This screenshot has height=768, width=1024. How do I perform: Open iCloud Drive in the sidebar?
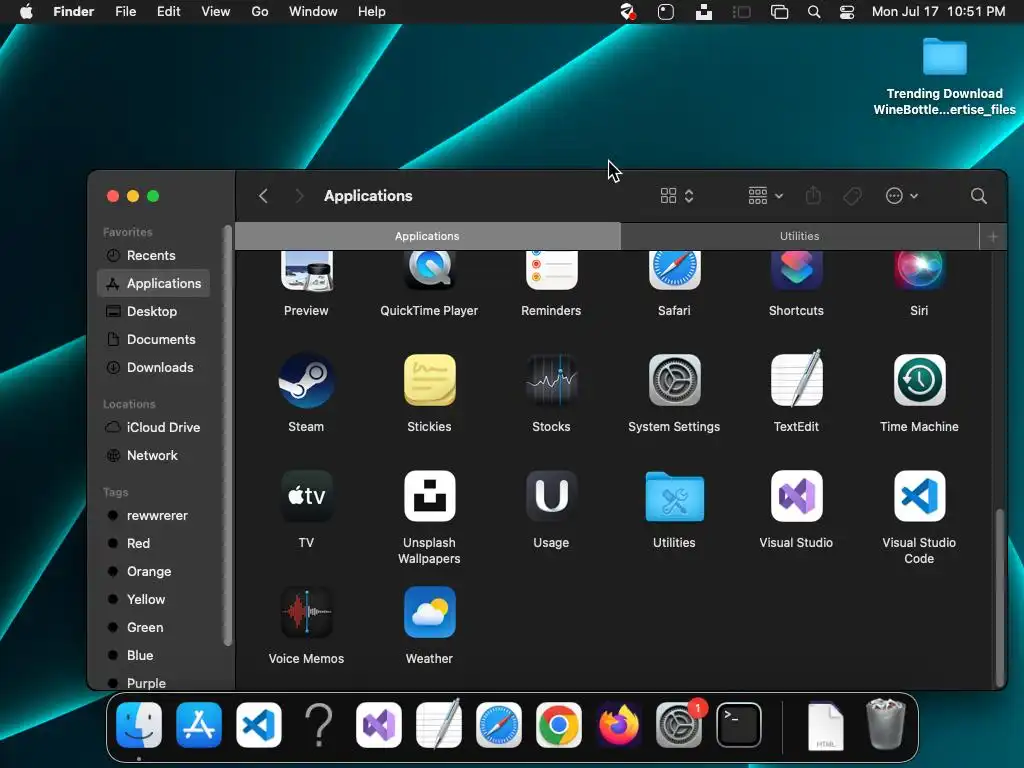coord(153,427)
